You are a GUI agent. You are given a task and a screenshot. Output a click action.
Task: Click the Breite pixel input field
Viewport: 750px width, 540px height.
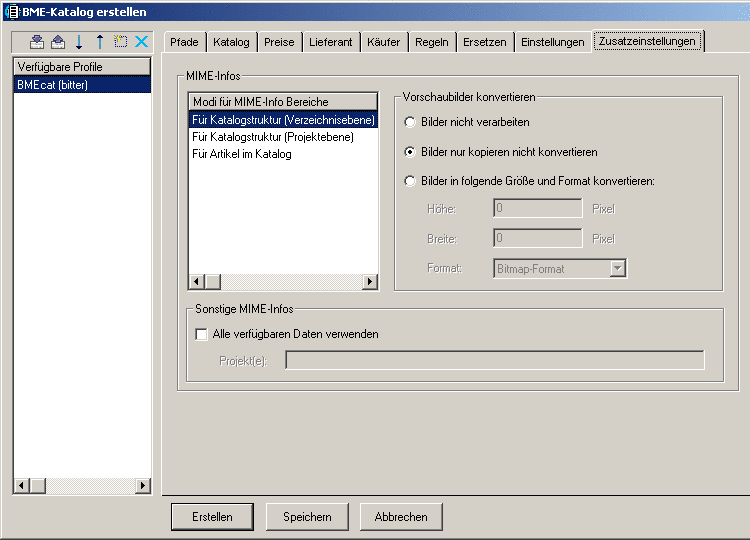[x=538, y=238]
